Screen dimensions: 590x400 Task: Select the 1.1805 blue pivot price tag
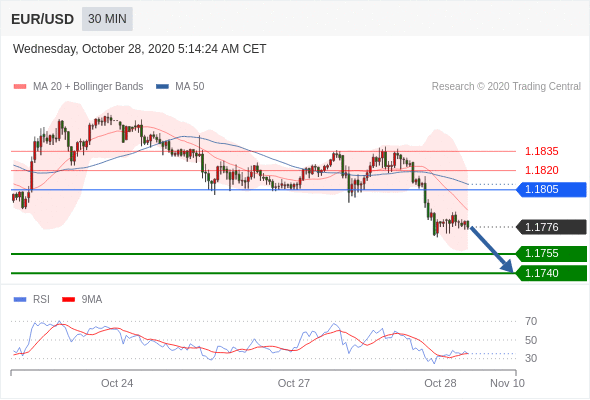551,189
